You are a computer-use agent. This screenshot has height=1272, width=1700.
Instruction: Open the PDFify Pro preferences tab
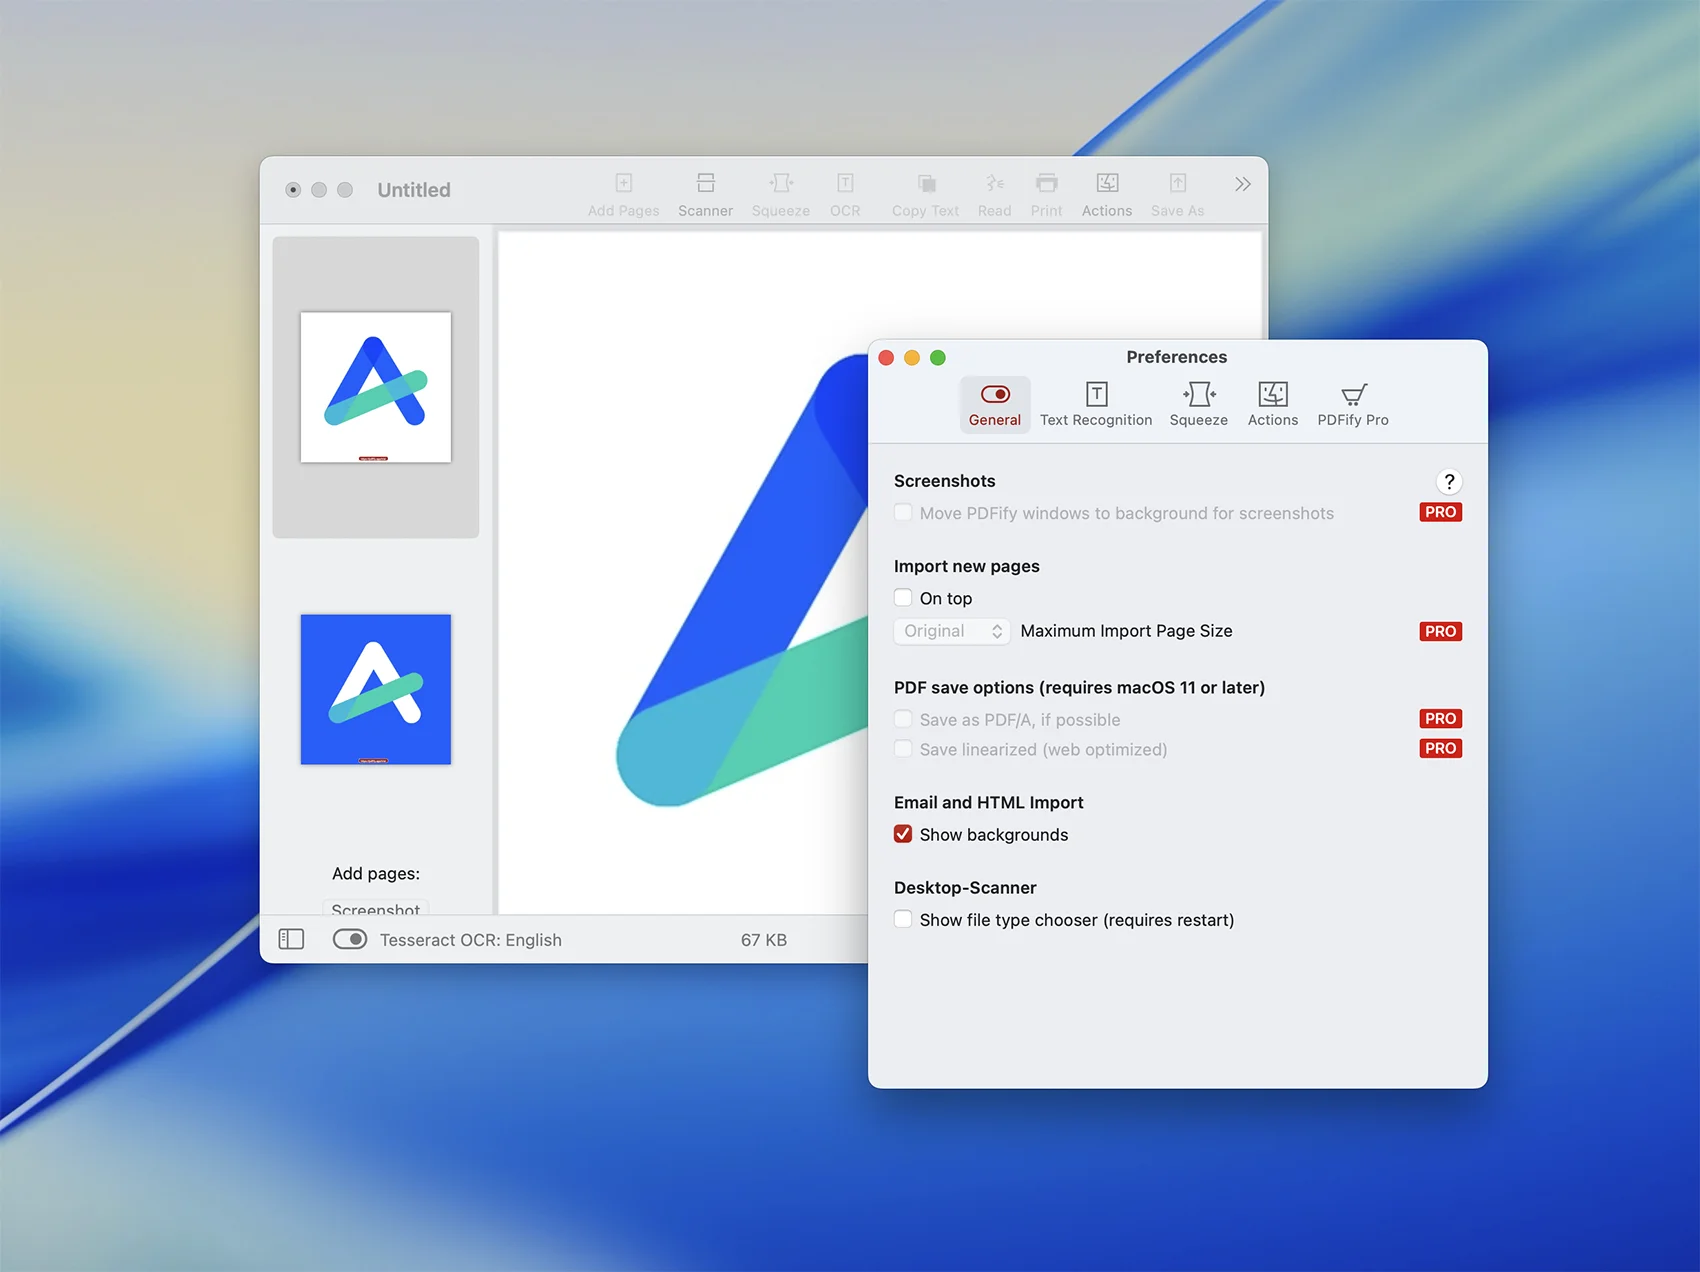pos(1352,404)
